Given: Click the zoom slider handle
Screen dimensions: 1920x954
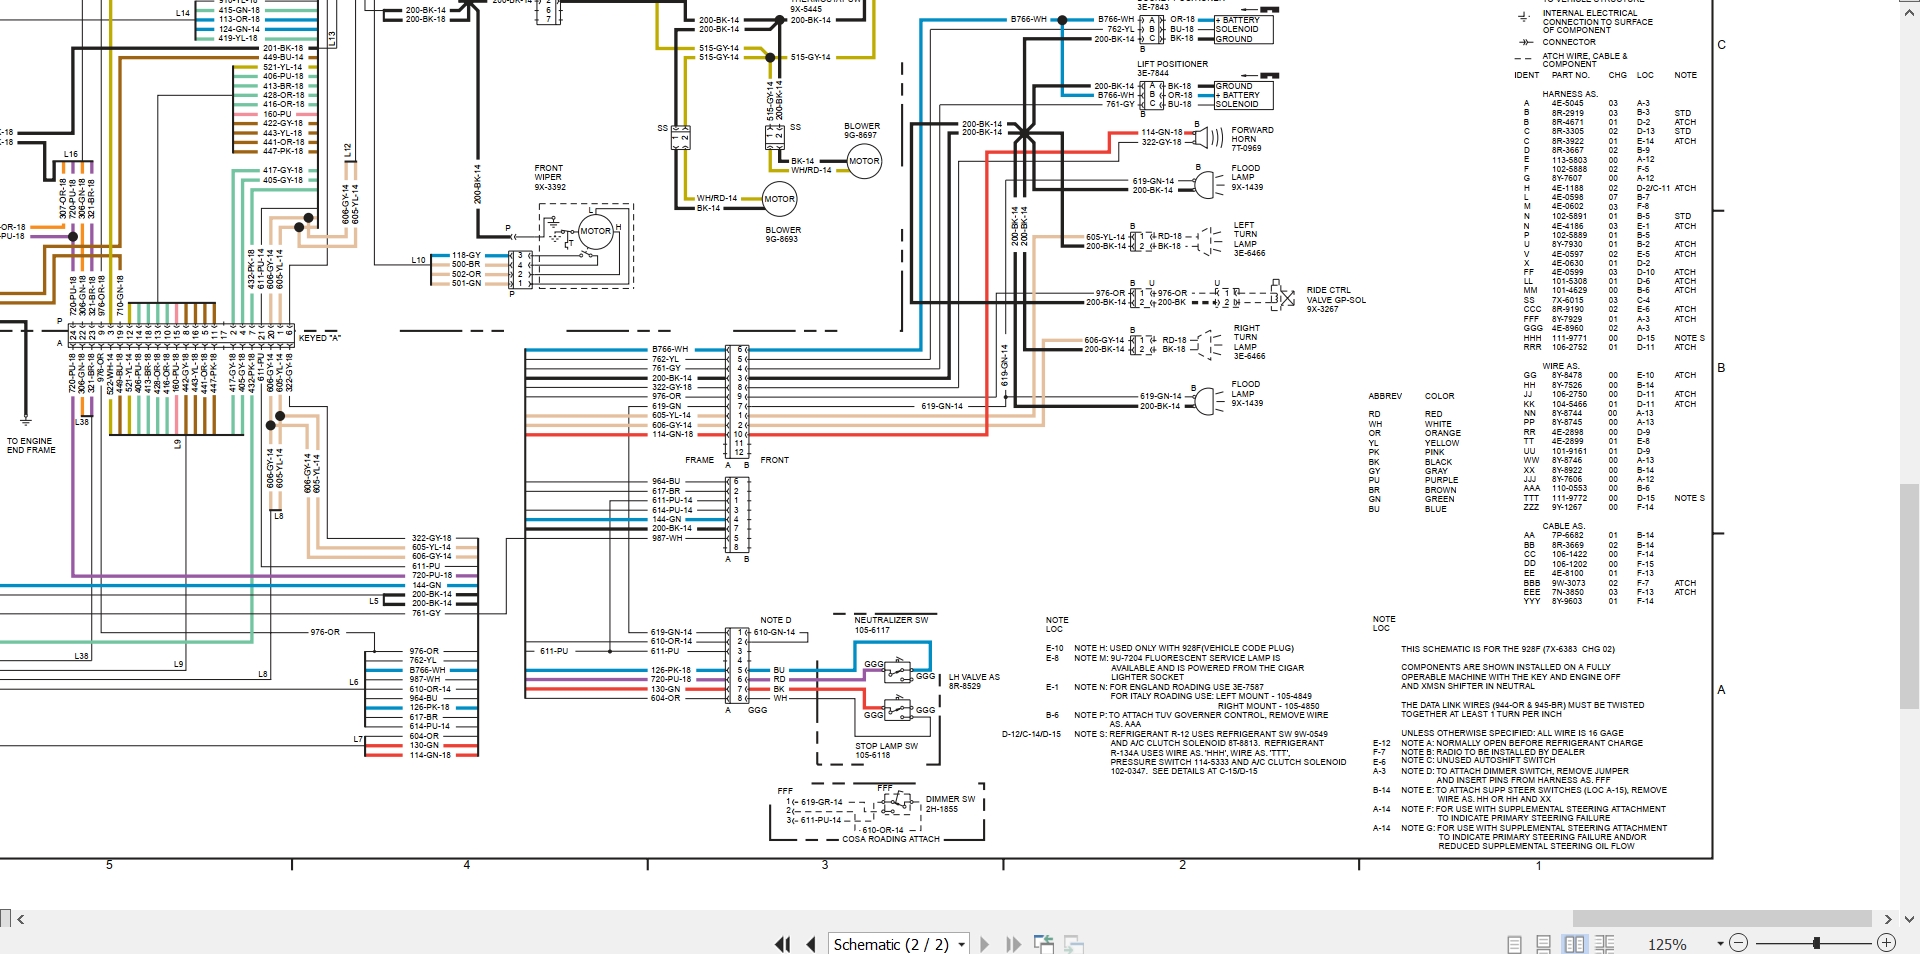Looking at the screenshot, I should click(1816, 943).
